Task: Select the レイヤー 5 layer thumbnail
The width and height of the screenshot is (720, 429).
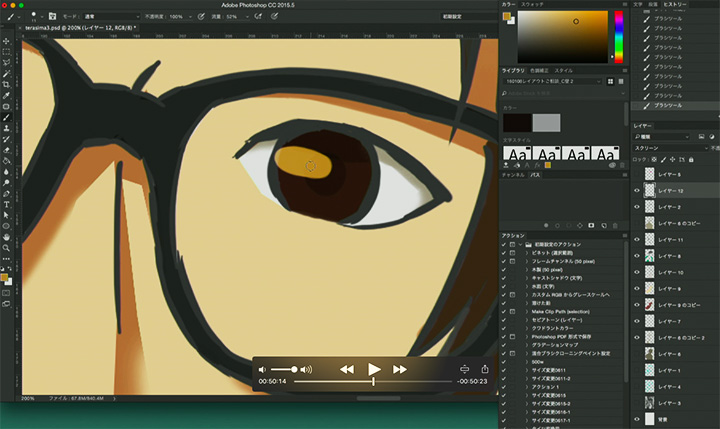Action: tap(649, 174)
